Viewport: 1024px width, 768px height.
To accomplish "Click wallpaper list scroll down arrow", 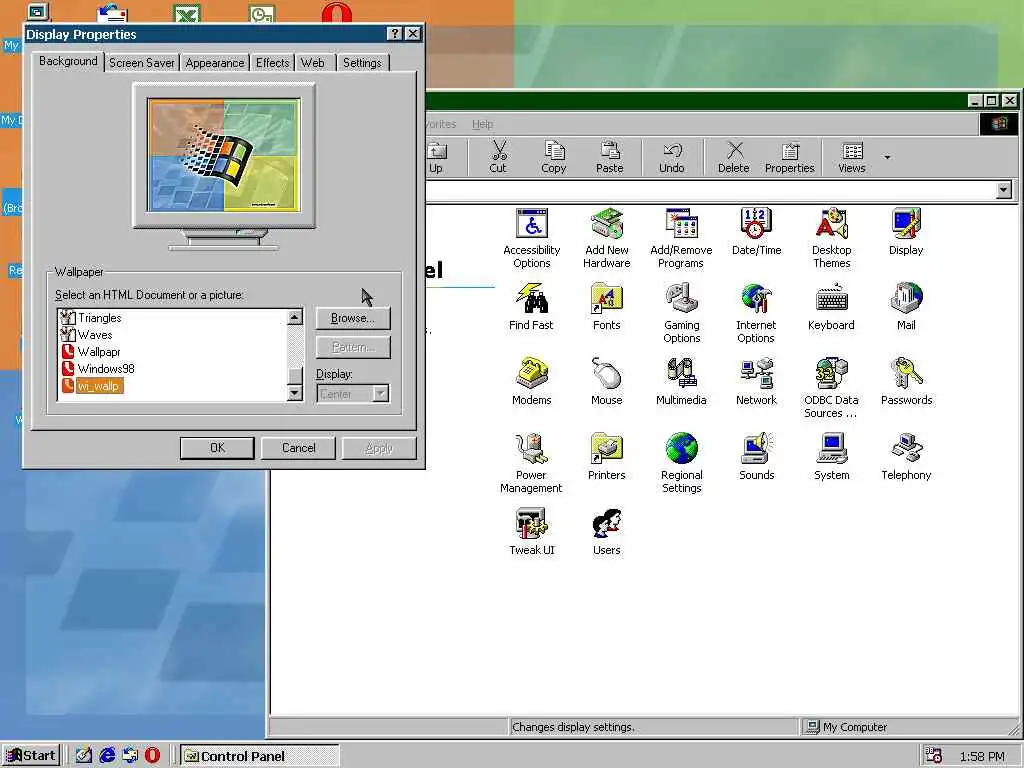I will (295, 393).
